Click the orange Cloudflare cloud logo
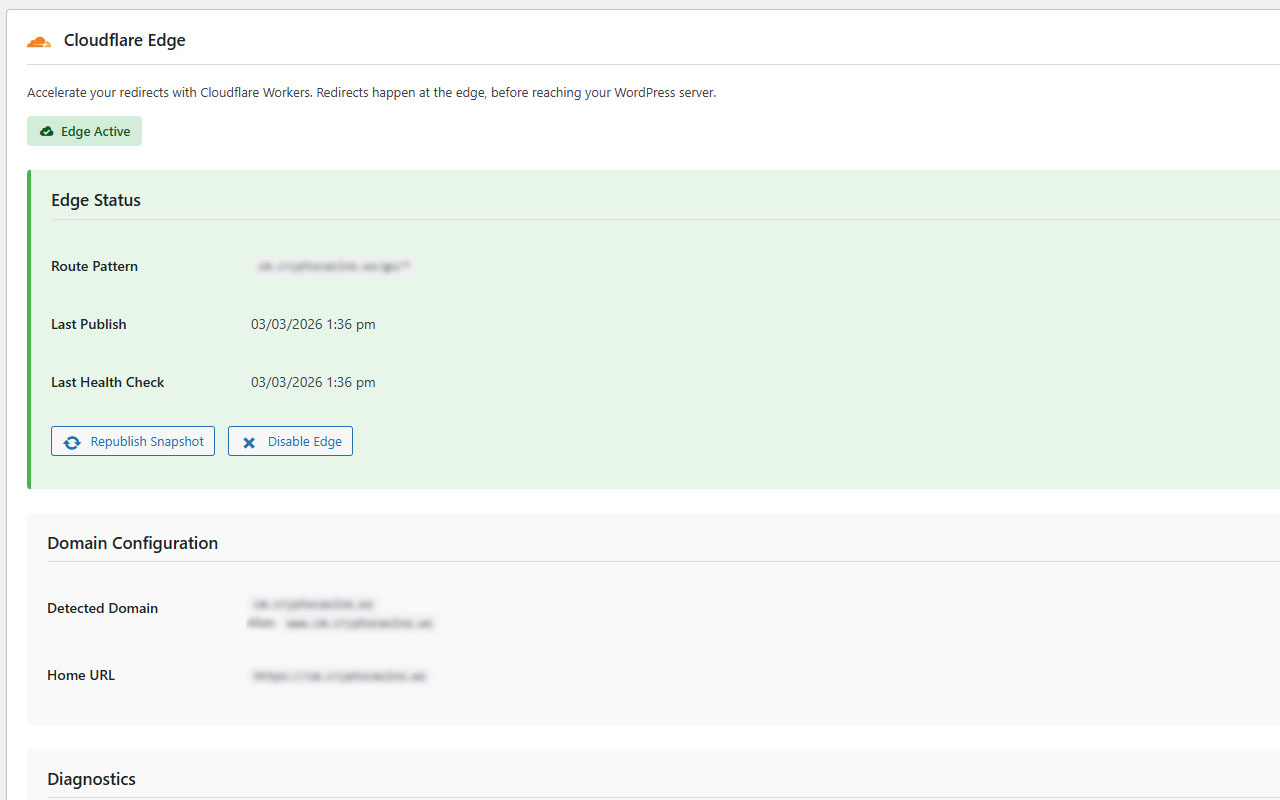 click(38, 40)
